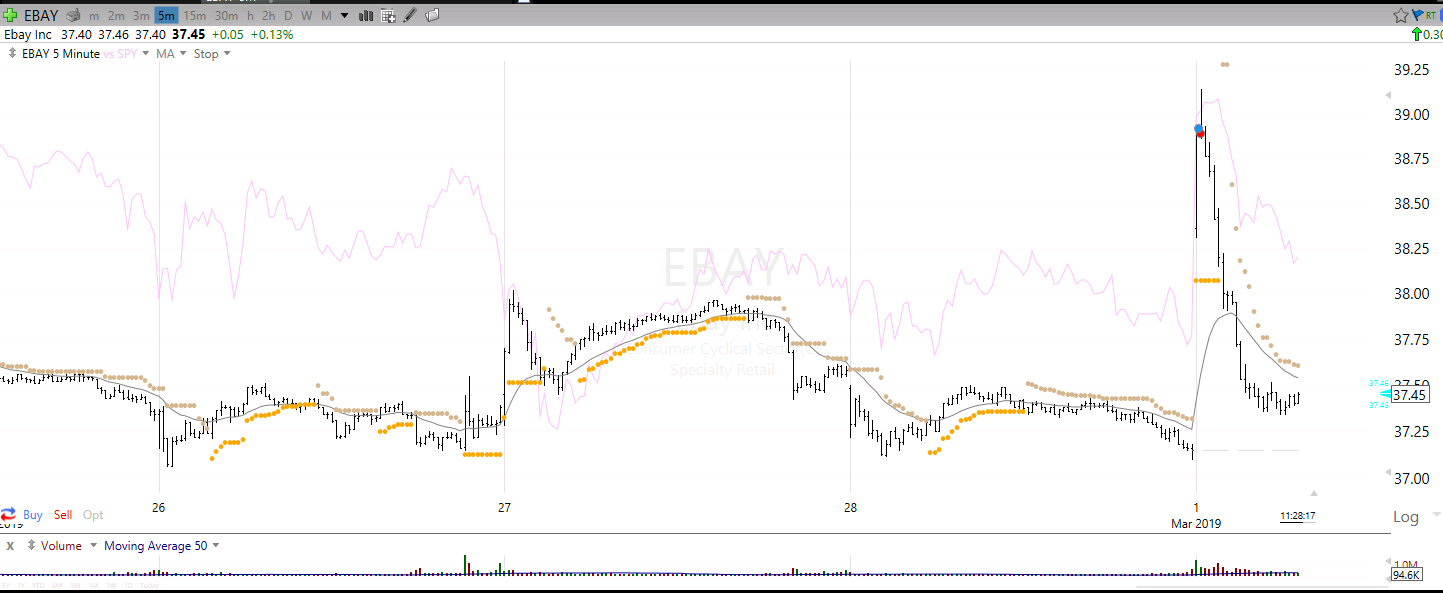Click the company name 'Ebay Inc'

click(28, 34)
